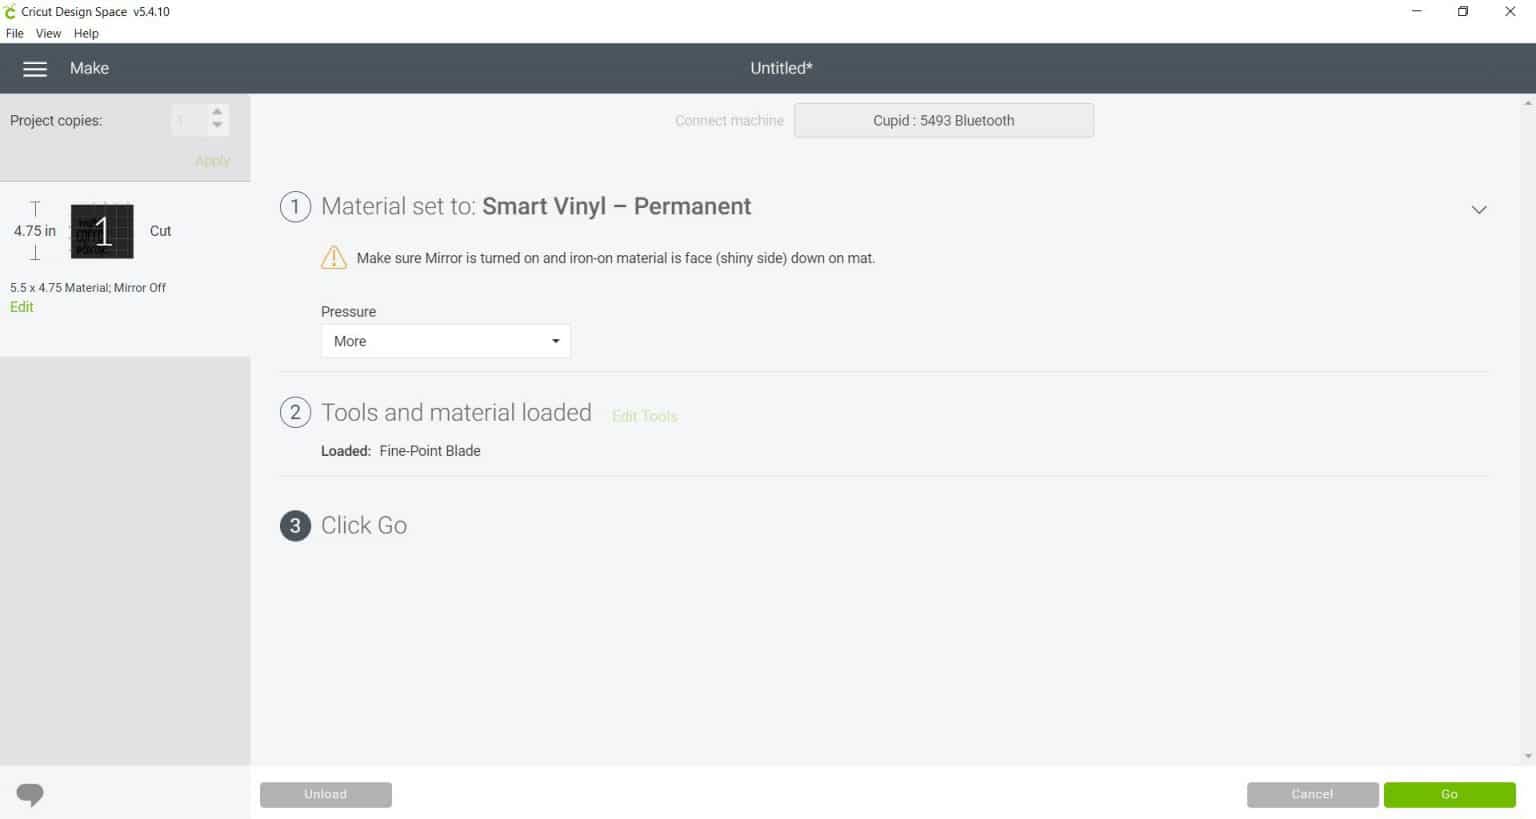
Task: Click the feedback chat bubble icon
Action: click(30, 795)
